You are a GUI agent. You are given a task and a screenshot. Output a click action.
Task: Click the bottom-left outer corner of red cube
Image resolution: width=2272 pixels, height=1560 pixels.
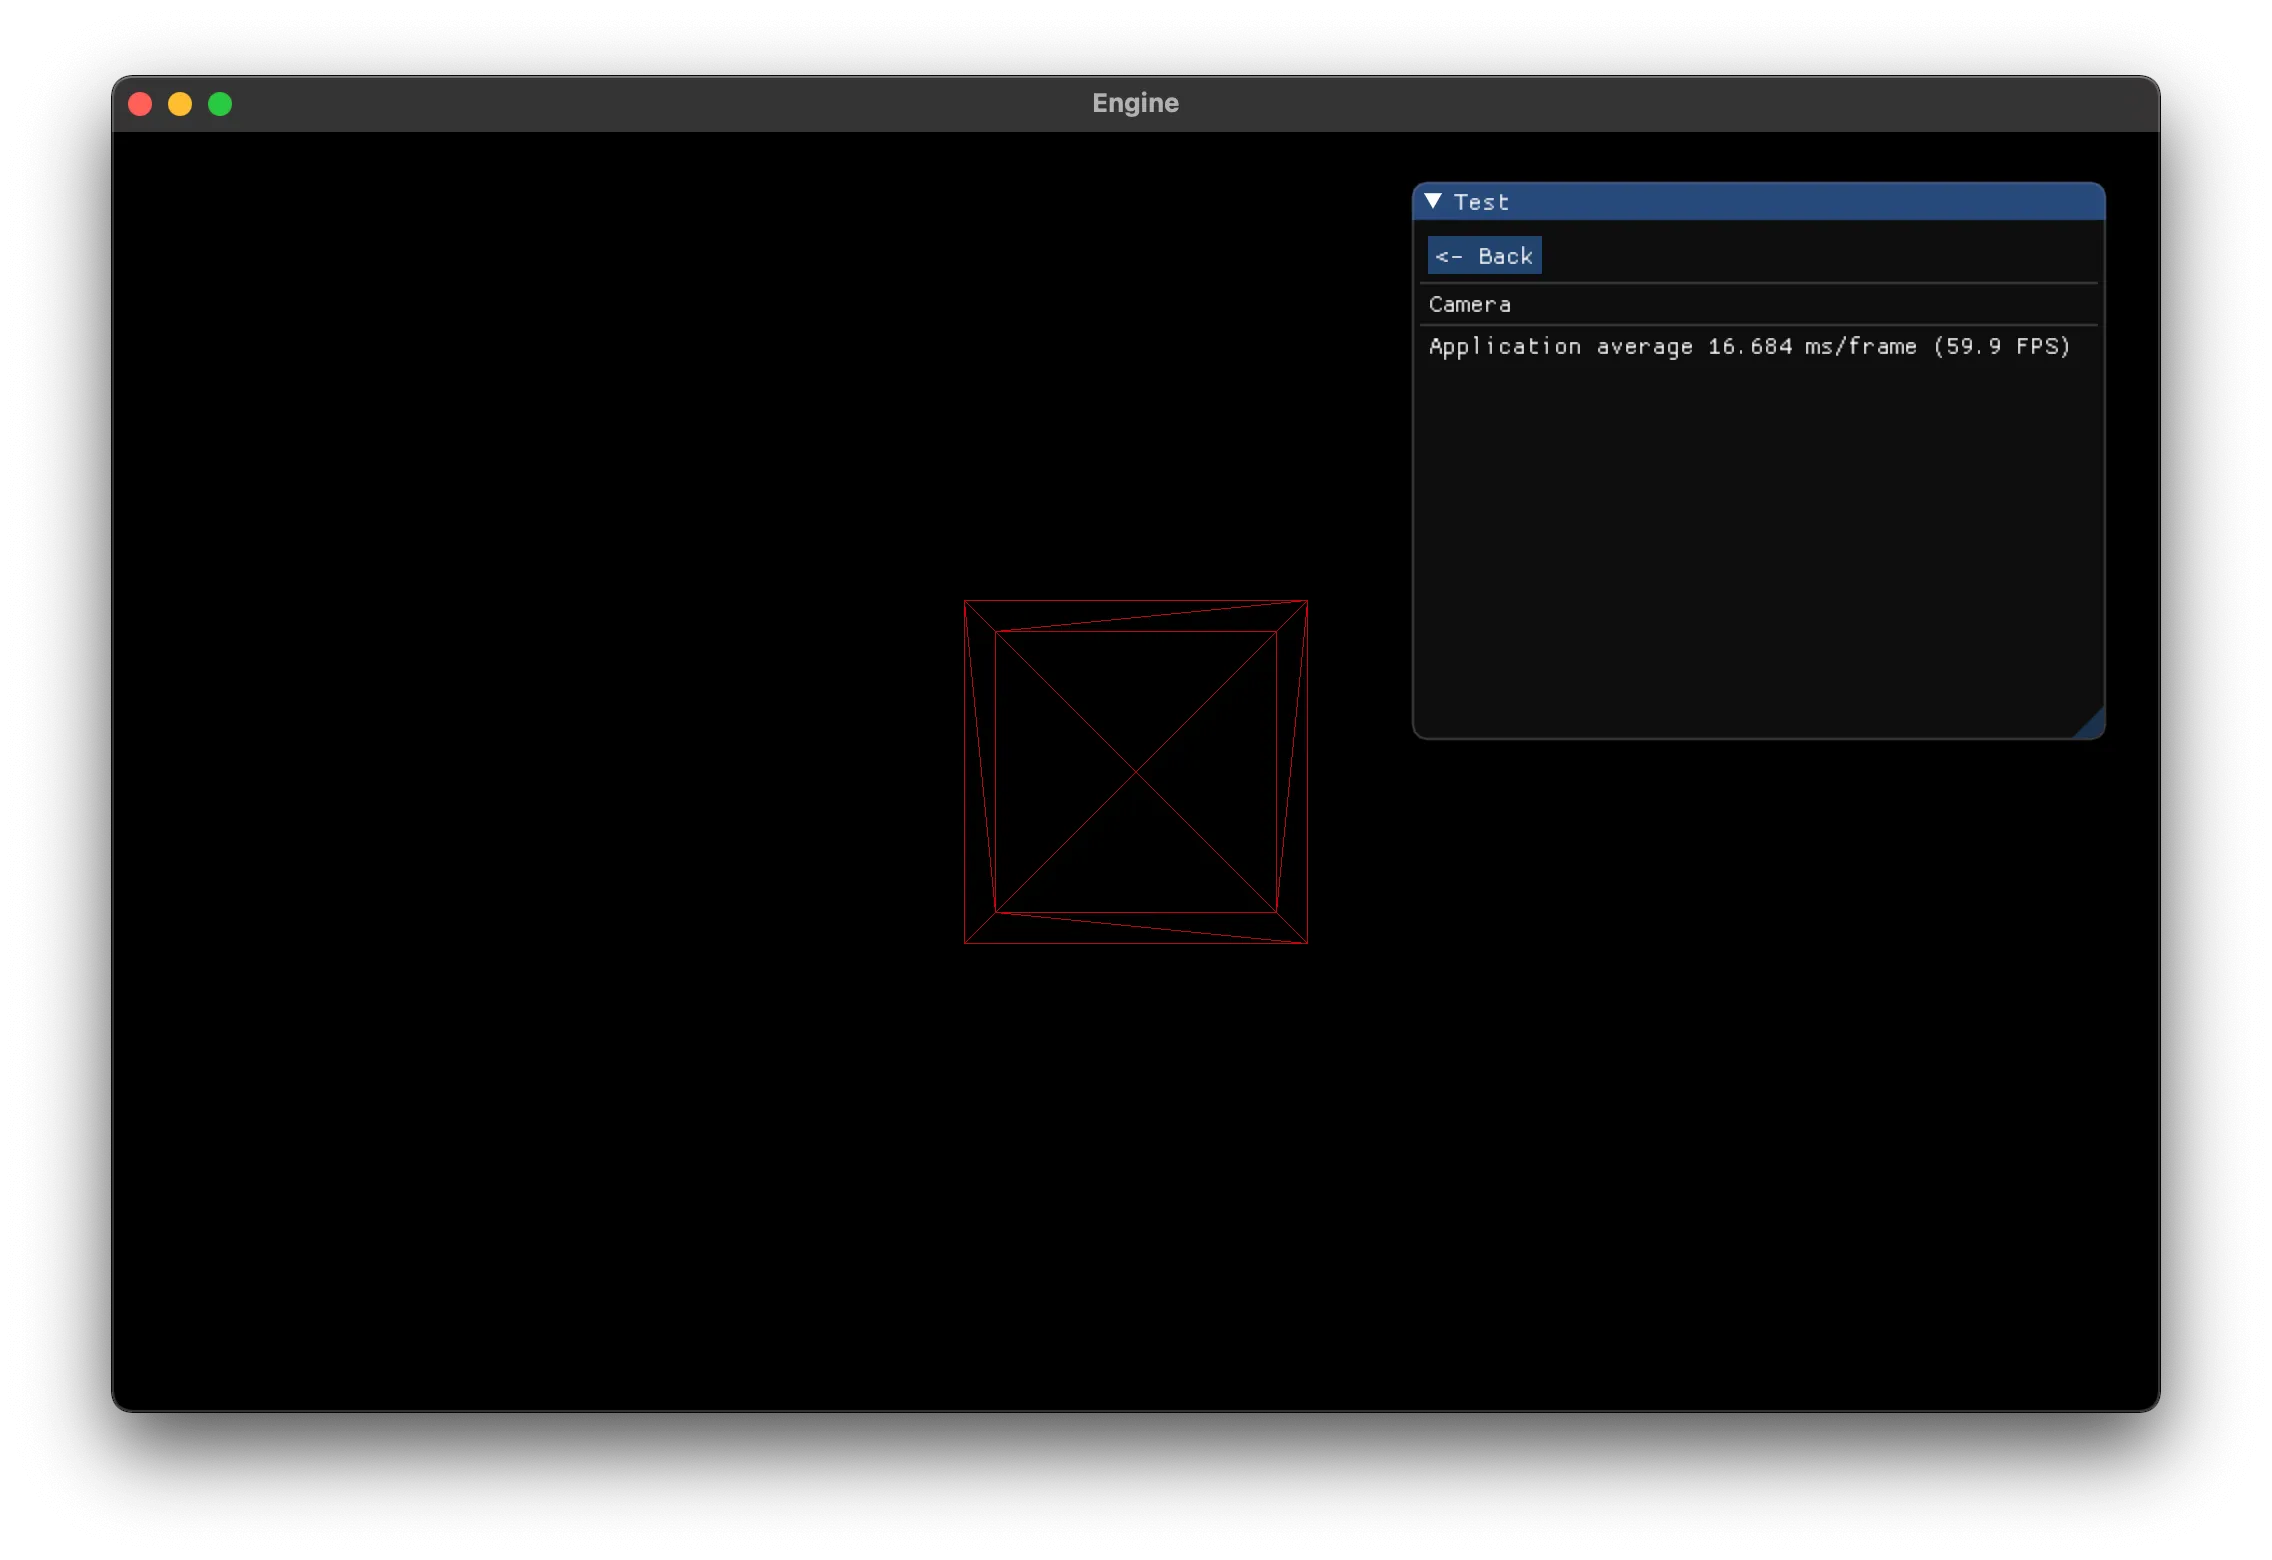pos(965,942)
